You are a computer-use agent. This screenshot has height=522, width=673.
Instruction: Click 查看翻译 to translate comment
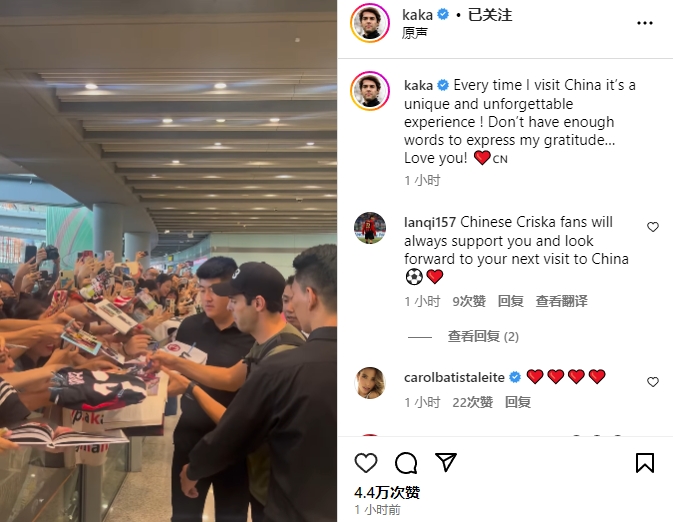pos(561,301)
